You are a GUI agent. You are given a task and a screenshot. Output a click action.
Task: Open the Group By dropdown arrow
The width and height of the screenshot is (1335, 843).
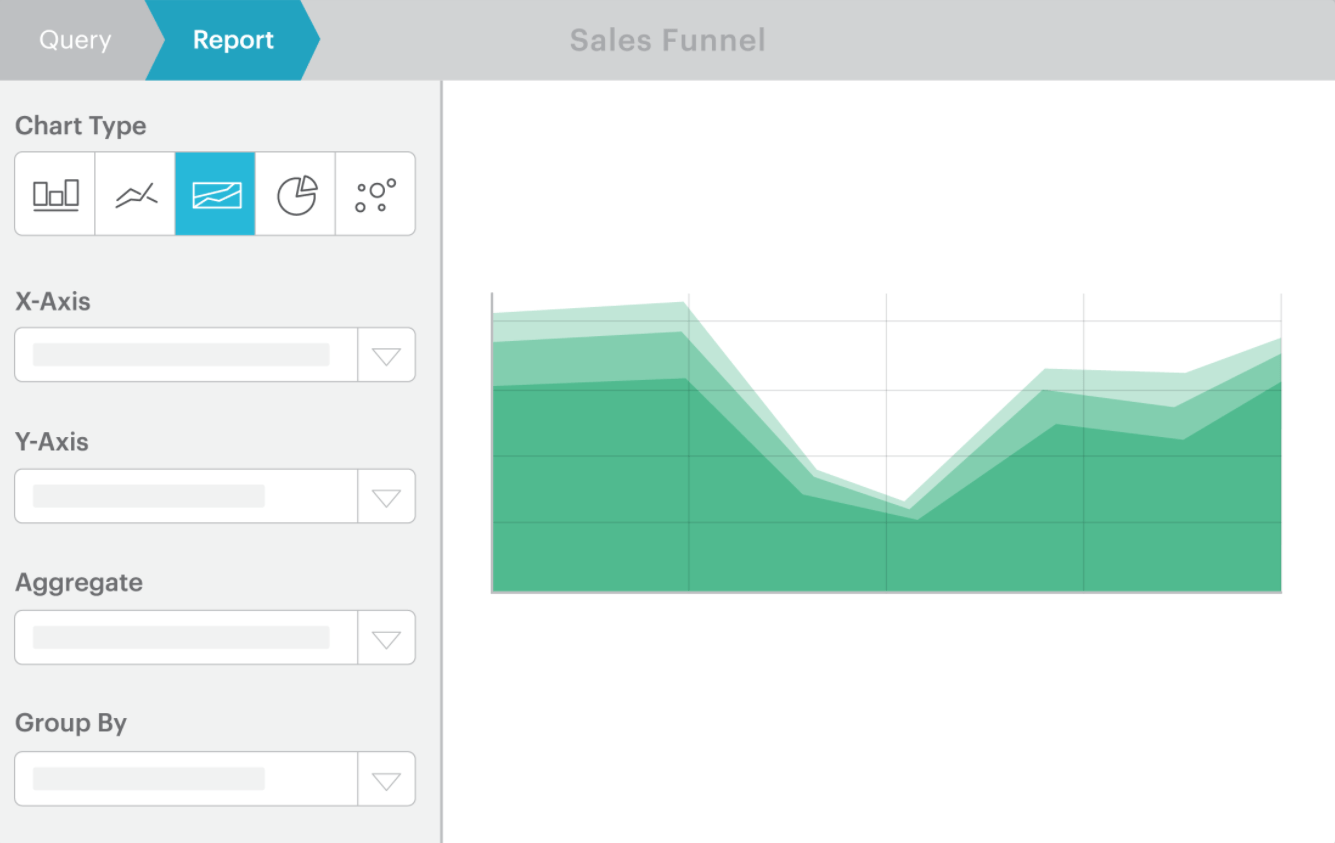386,779
